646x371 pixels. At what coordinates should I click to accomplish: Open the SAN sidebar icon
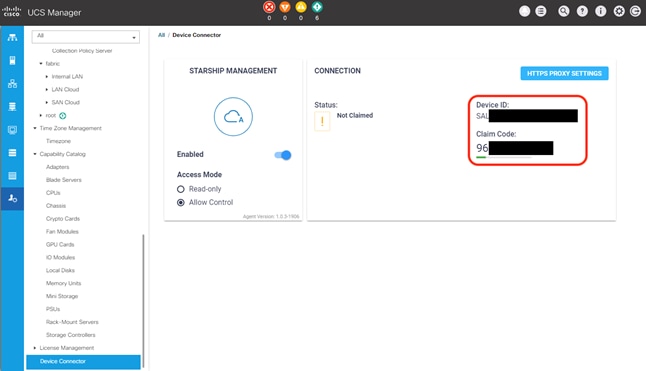(x=12, y=107)
